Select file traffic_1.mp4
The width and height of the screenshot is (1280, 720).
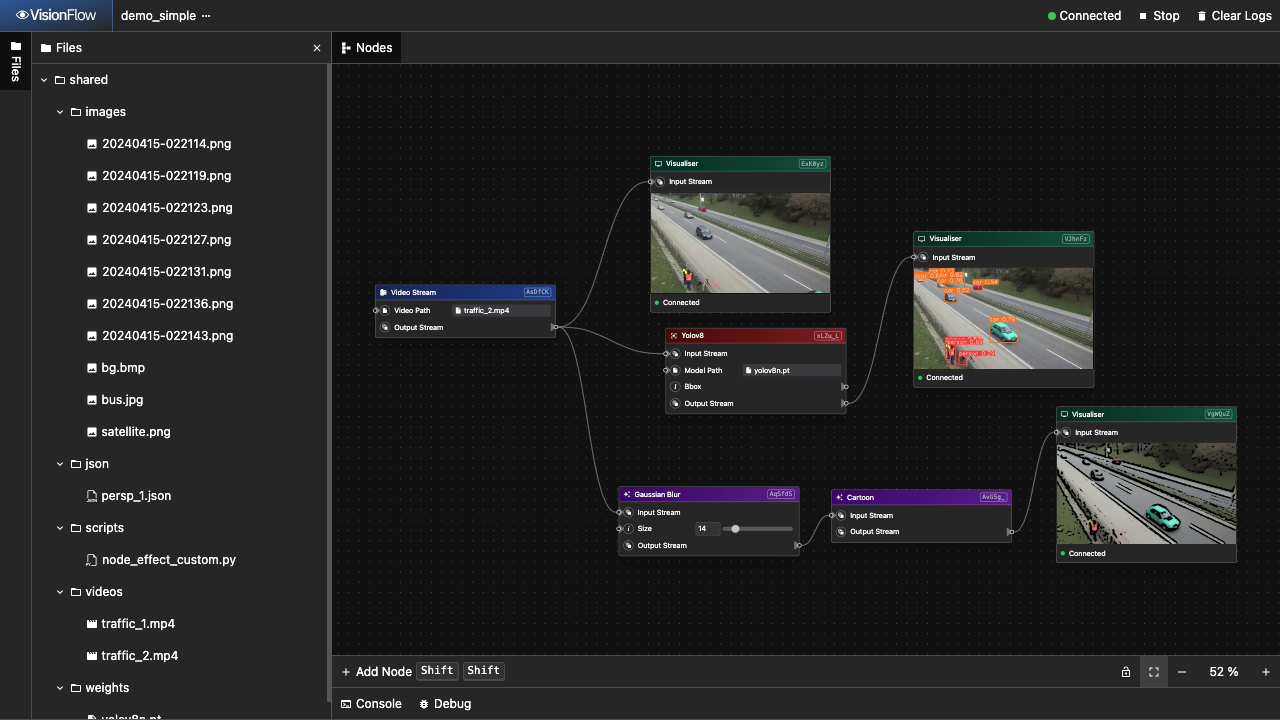click(131, 624)
